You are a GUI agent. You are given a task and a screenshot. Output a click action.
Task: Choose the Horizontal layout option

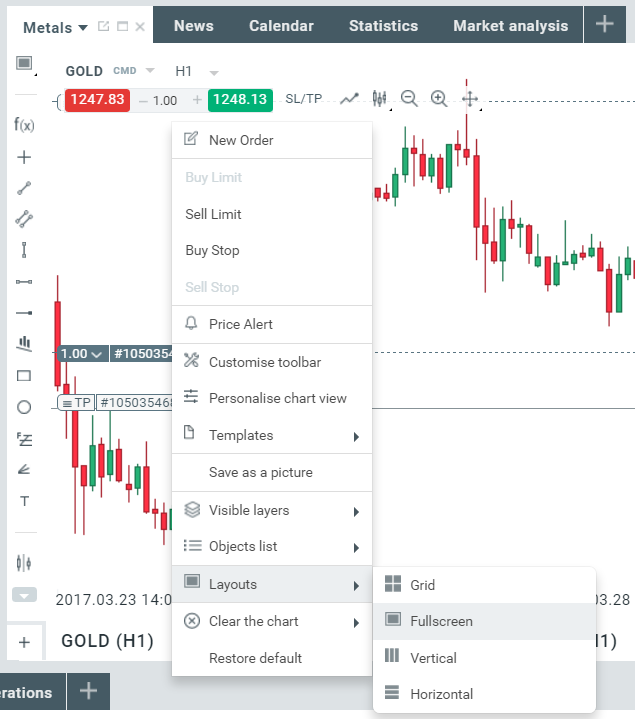tap(441, 694)
